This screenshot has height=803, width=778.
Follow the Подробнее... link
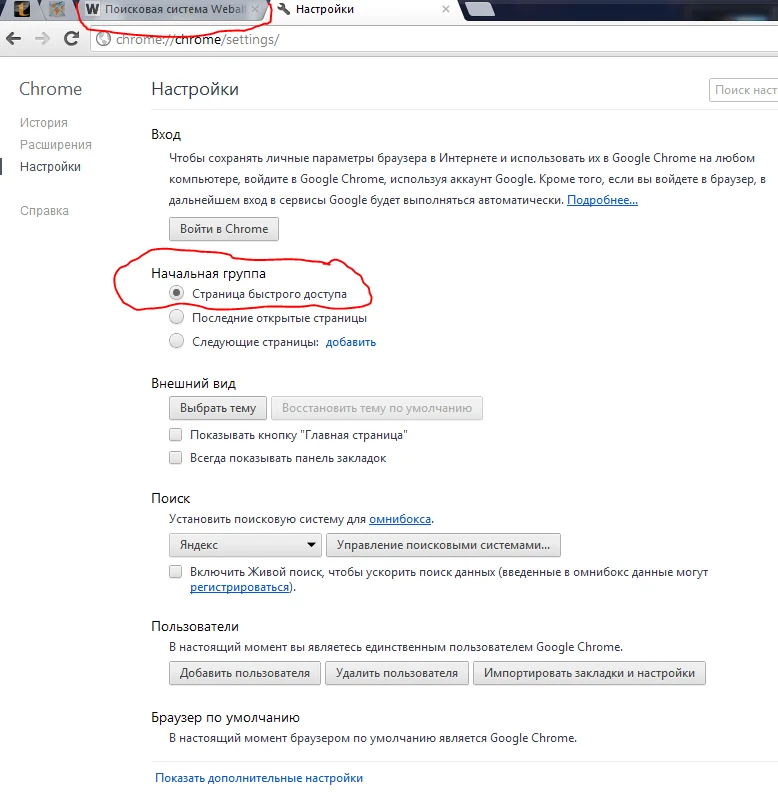coord(602,200)
